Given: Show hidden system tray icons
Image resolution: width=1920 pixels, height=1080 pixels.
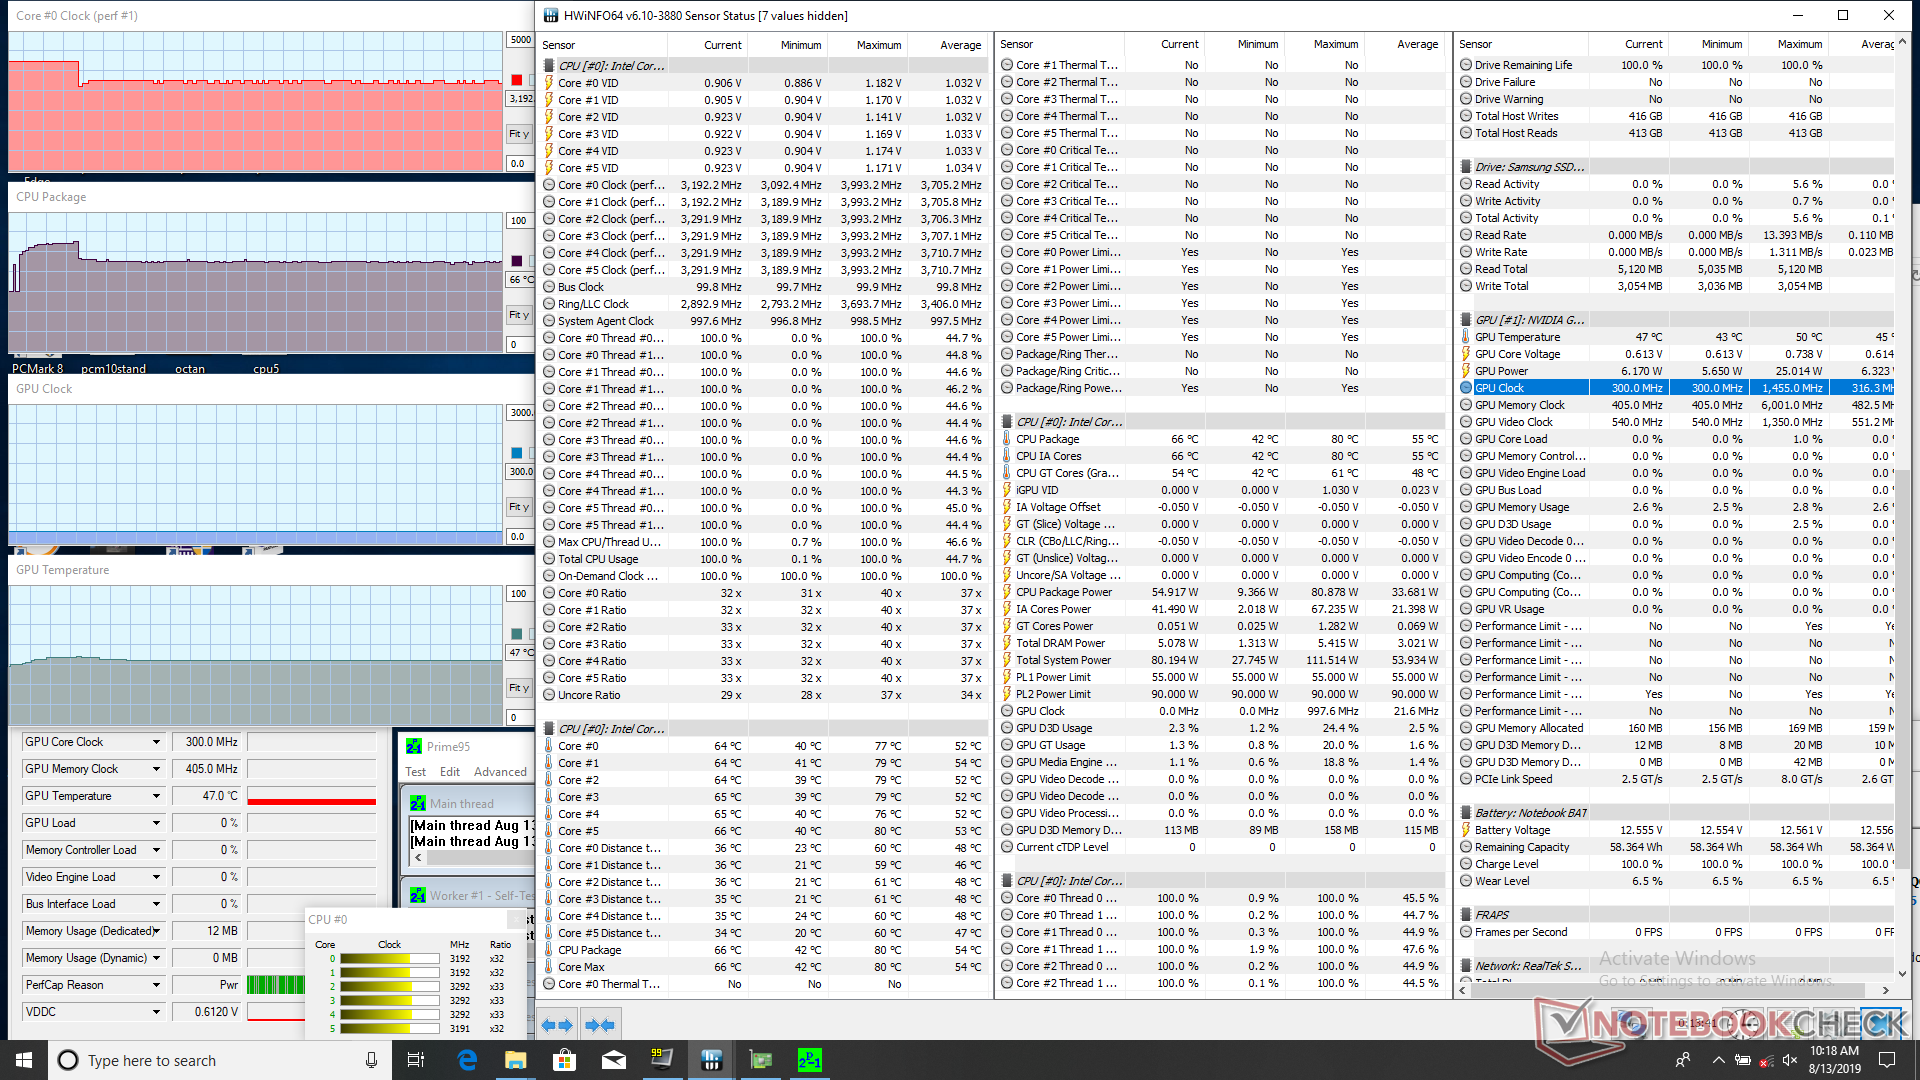Looking at the screenshot, I should (x=1718, y=1060).
